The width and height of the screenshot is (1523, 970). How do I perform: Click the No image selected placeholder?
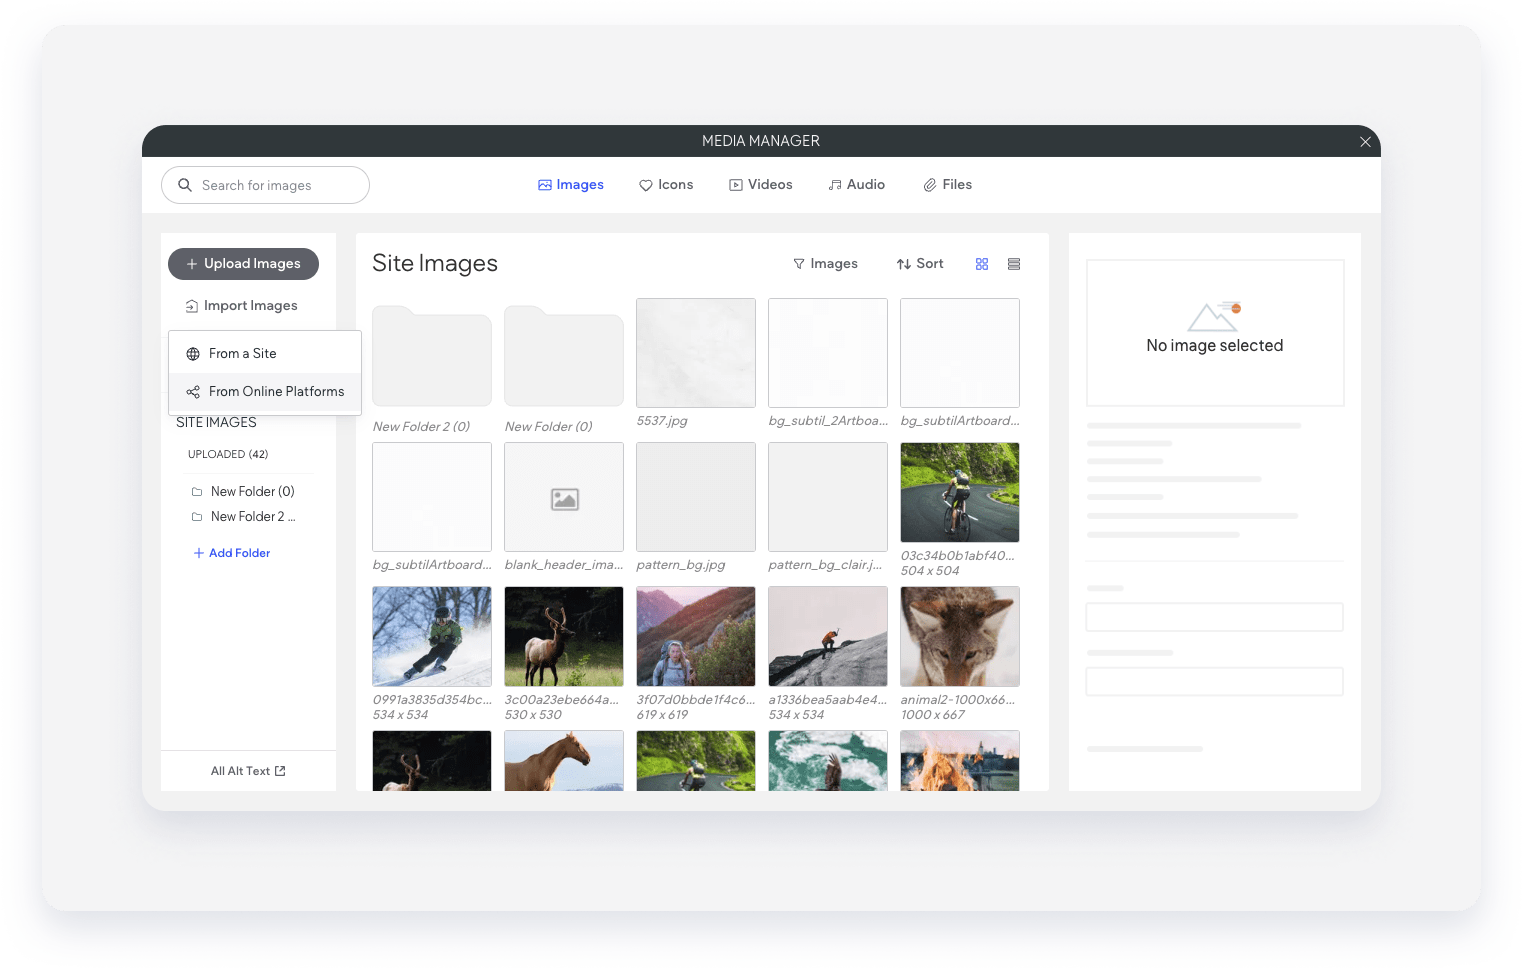point(1215,333)
